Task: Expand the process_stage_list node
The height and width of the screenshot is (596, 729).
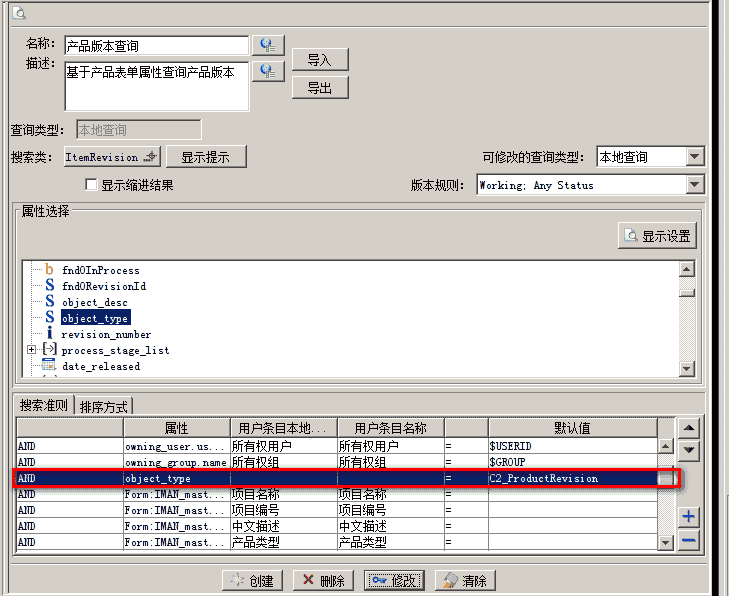Action: tap(31, 350)
